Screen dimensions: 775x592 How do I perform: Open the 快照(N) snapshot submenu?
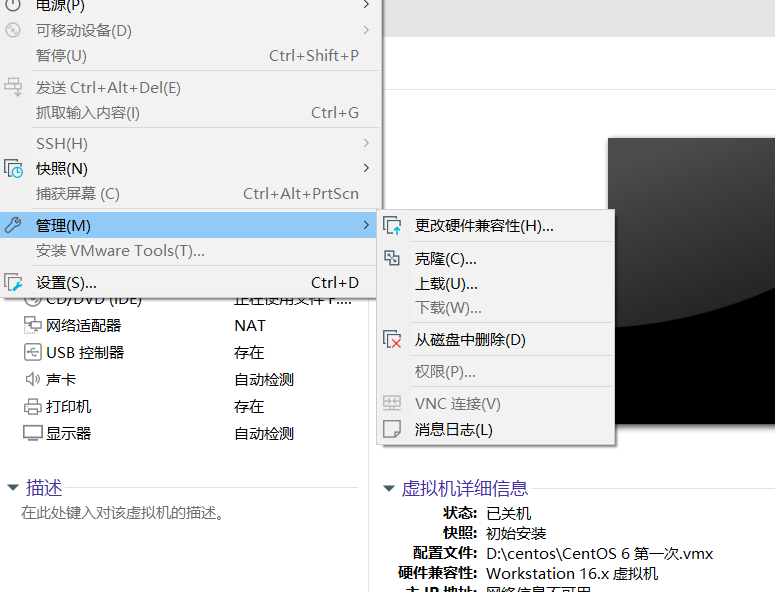click(190, 169)
